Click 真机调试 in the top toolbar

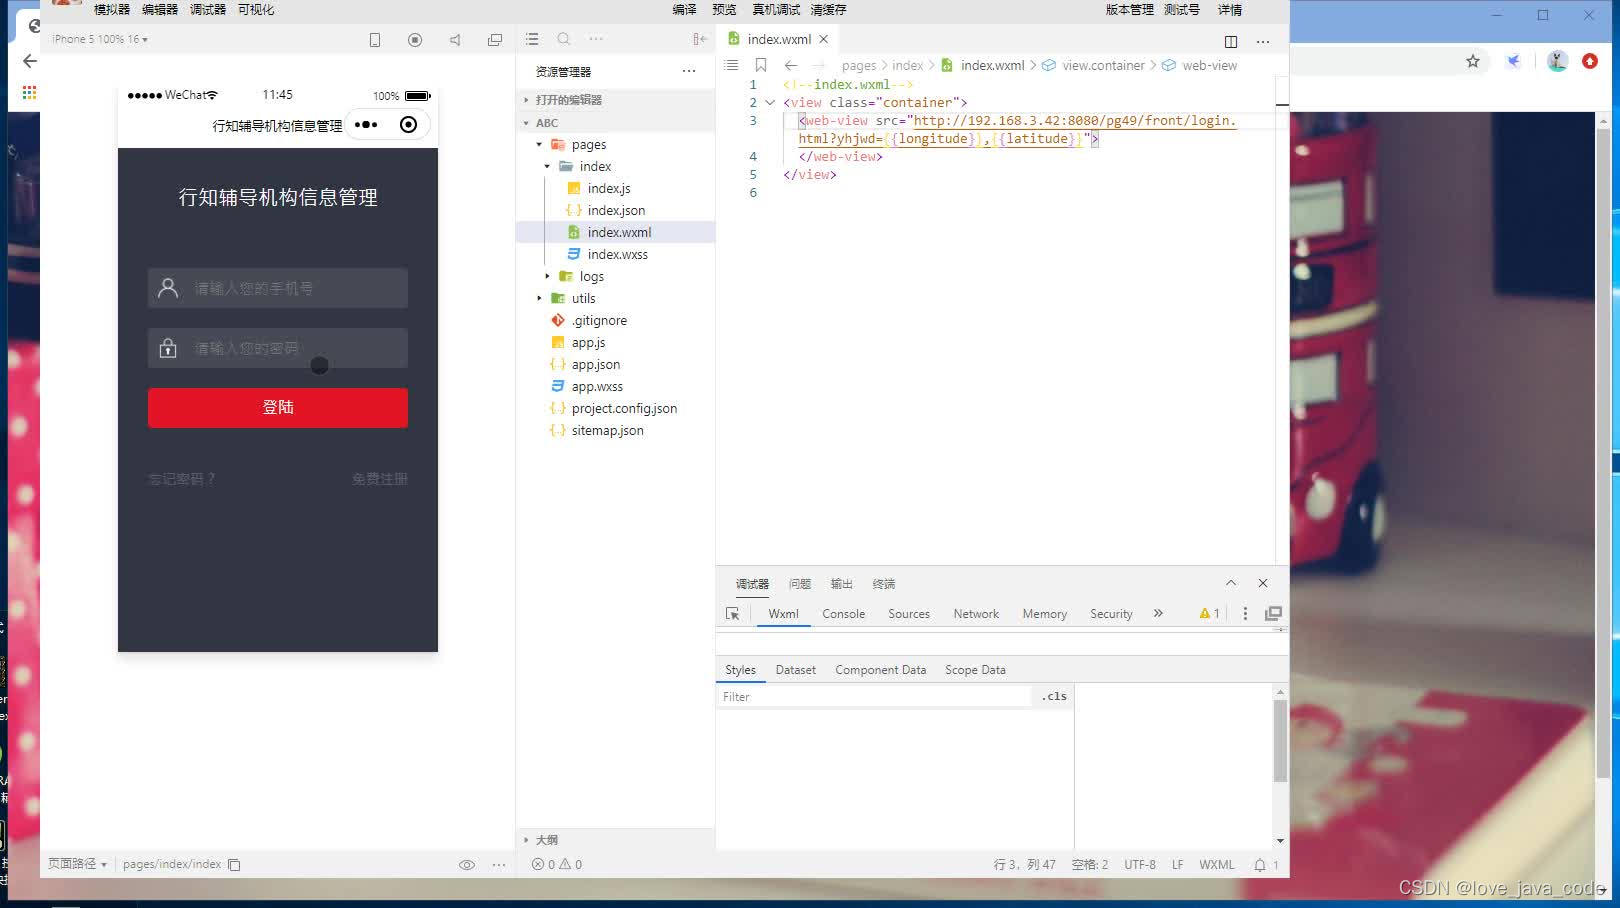776,9
